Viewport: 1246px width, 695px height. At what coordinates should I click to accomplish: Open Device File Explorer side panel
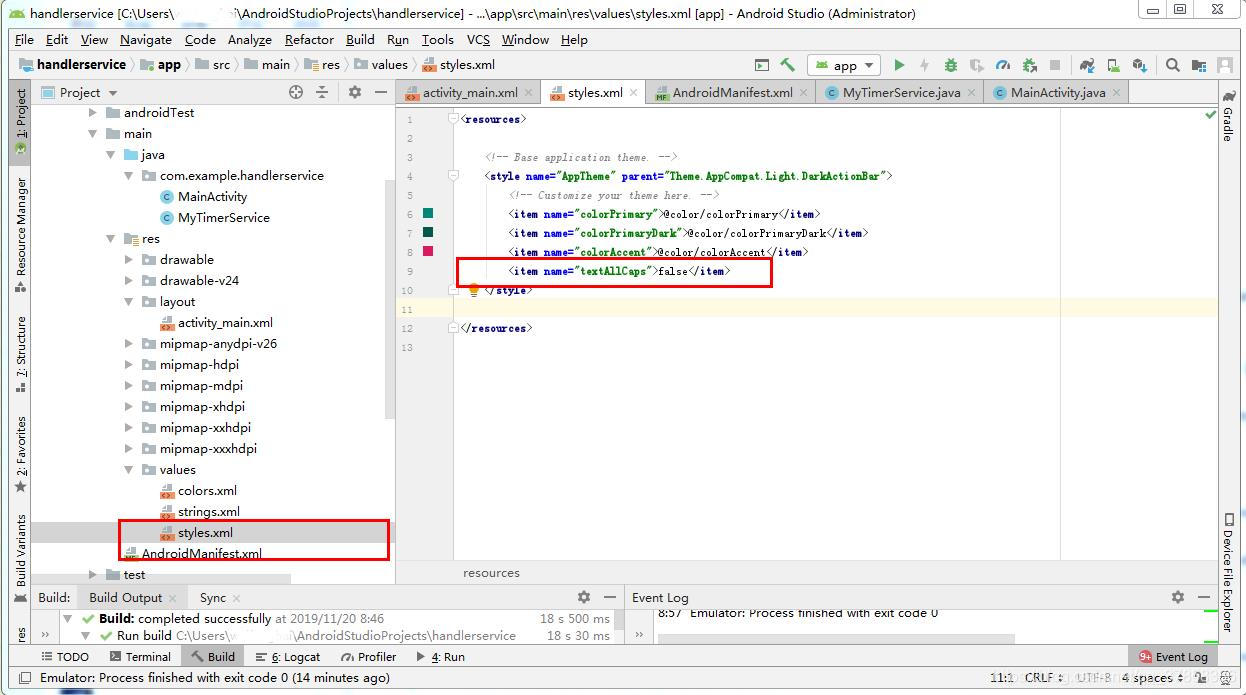(x=1228, y=572)
